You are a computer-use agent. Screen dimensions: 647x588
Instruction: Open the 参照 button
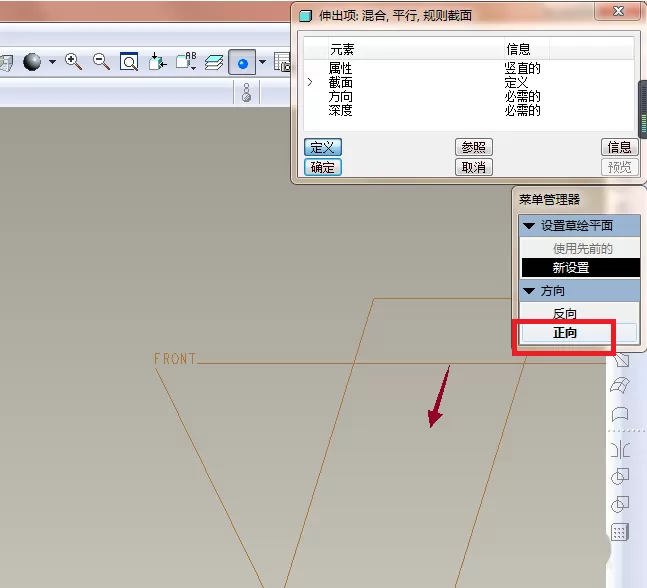[x=474, y=147]
